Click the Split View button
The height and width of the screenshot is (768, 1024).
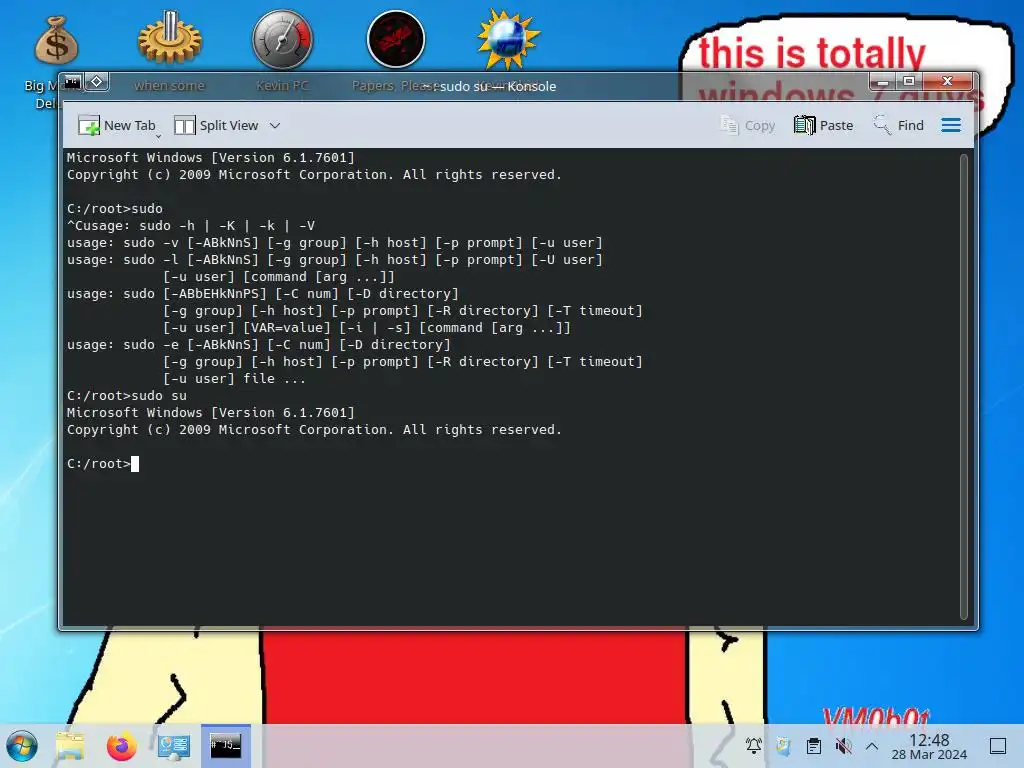216,125
